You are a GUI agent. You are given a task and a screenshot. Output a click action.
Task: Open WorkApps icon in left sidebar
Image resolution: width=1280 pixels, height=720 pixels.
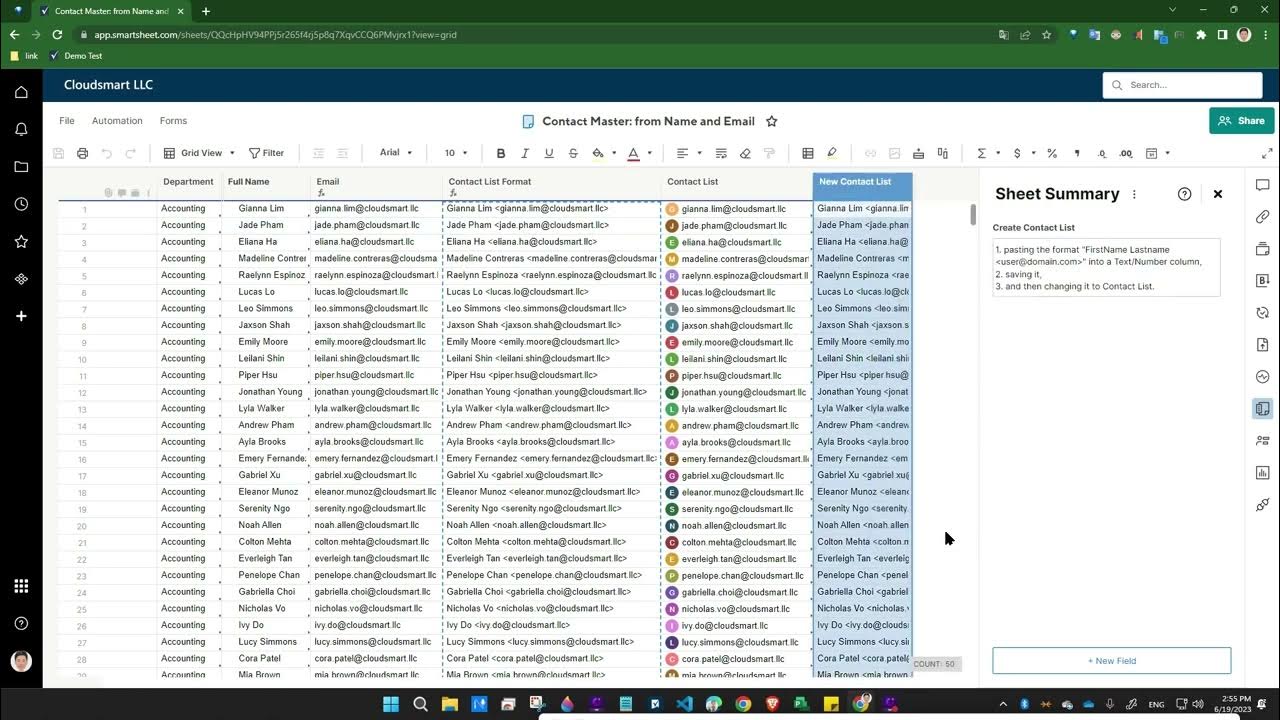21,279
